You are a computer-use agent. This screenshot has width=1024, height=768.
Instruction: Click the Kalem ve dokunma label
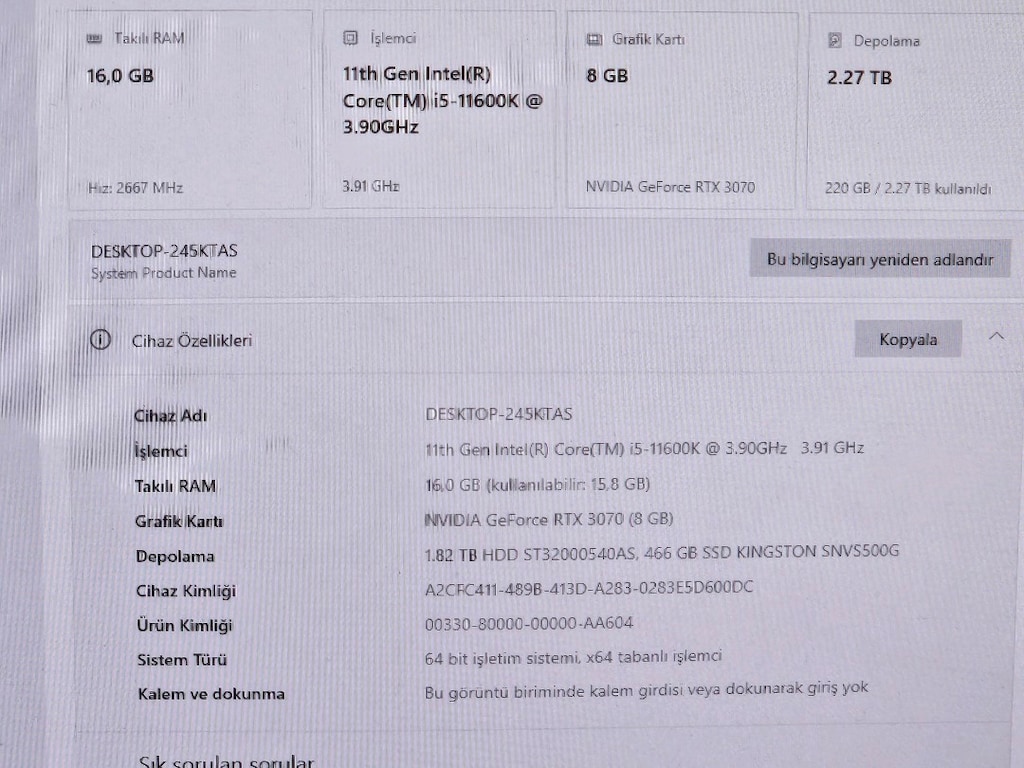point(211,694)
